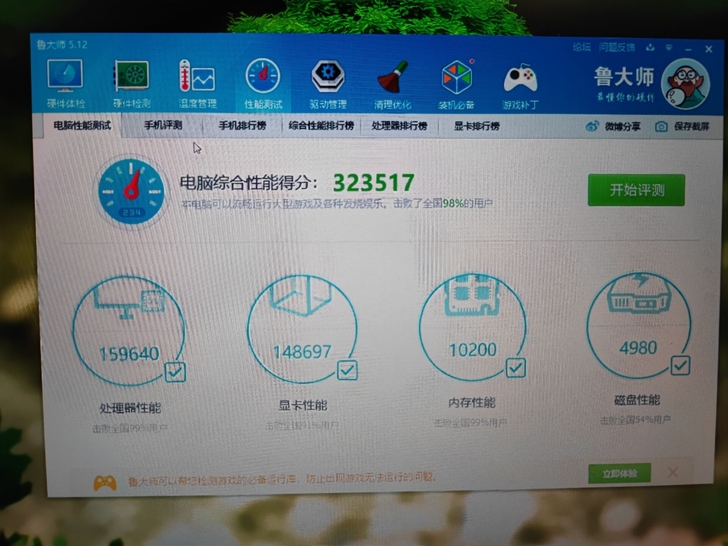The height and width of the screenshot is (546, 728).
Task: Minimize the 鲁大师 window
Action: pyautogui.click(x=689, y=49)
